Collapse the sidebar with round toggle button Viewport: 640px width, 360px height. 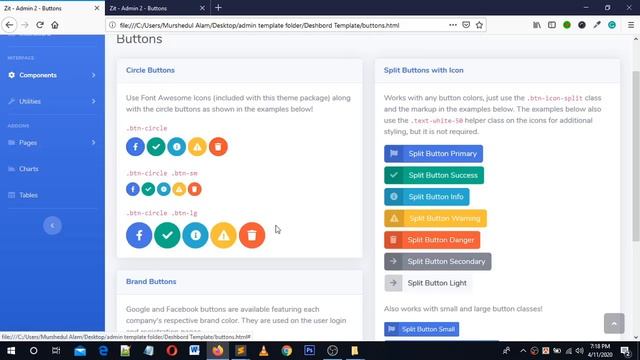pos(52,225)
